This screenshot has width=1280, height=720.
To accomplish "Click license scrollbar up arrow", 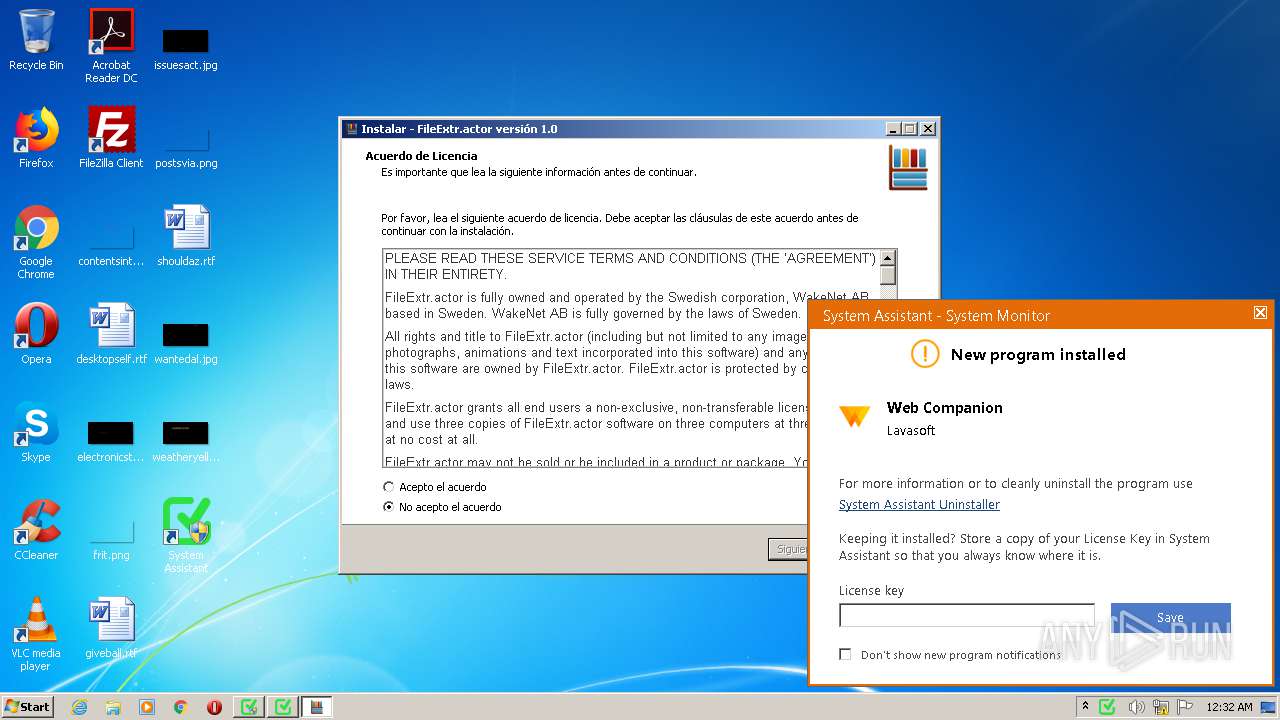I will pyautogui.click(x=888, y=258).
